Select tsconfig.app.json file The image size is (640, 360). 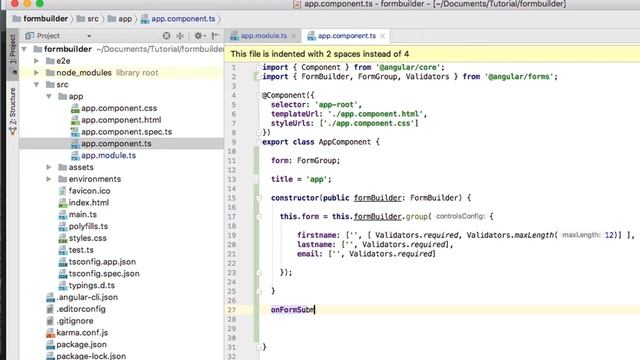[102, 262]
